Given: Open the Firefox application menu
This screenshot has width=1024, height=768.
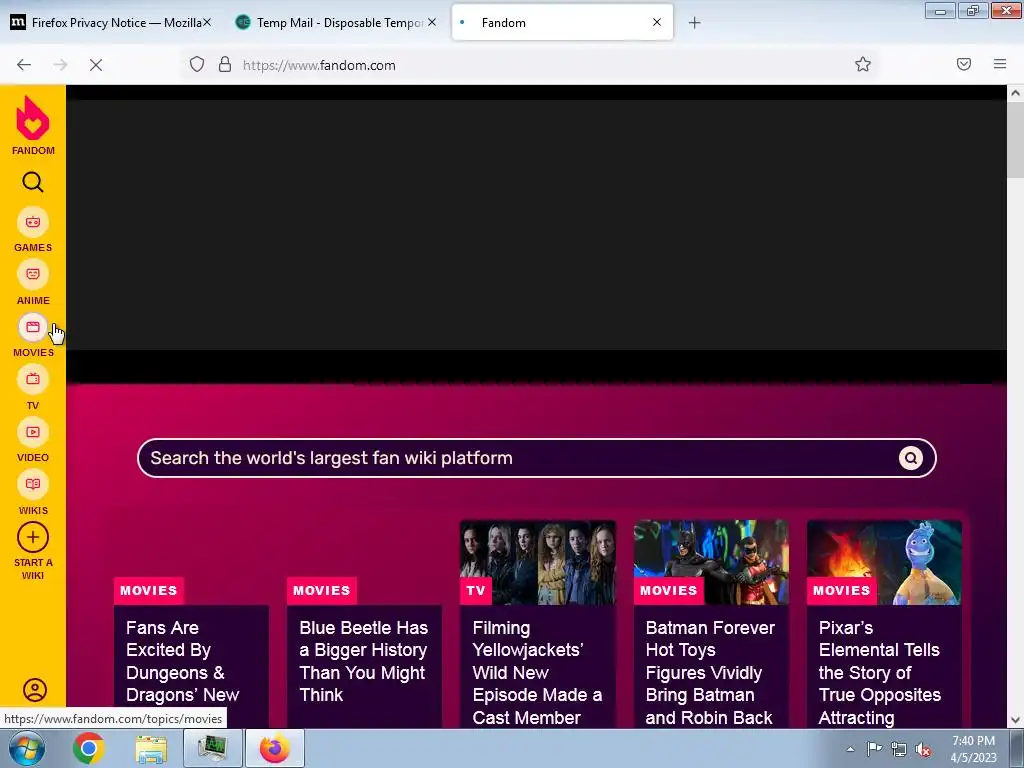Looking at the screenshot, I should 1000,64.
